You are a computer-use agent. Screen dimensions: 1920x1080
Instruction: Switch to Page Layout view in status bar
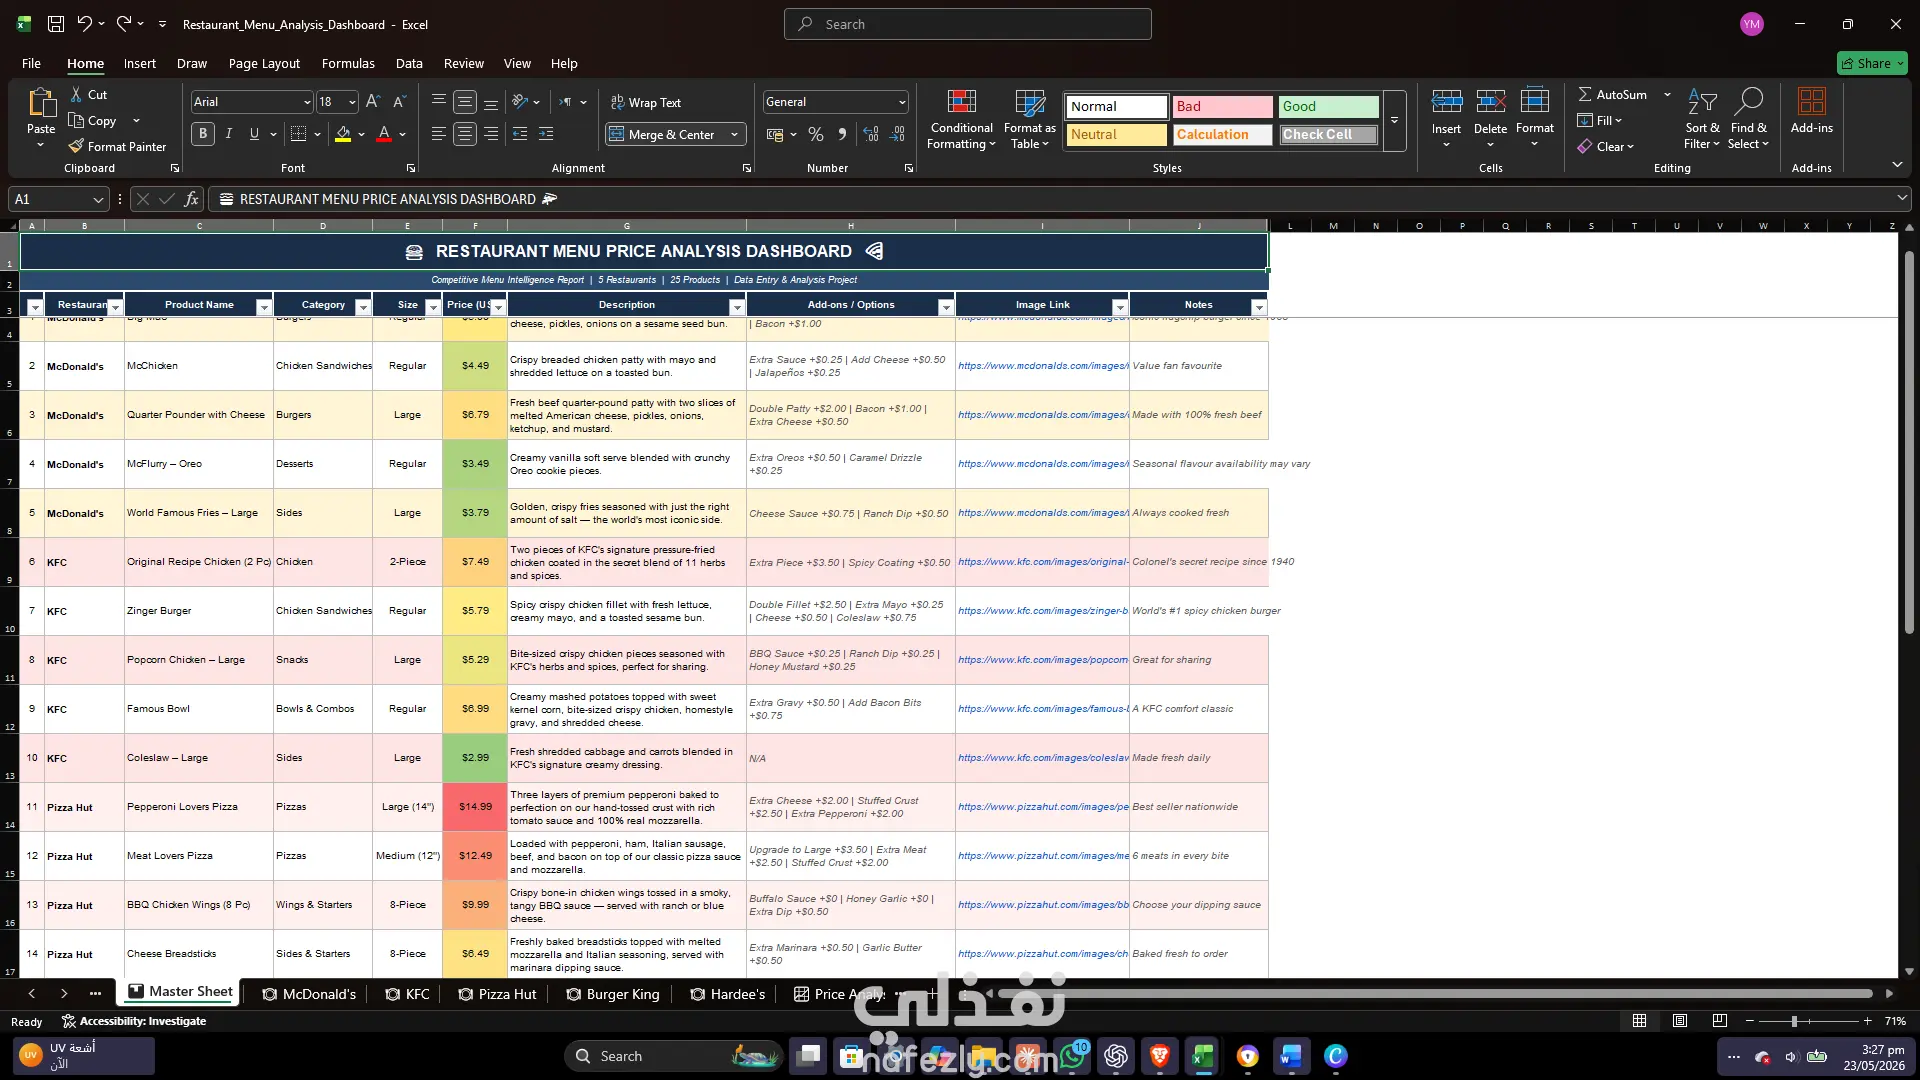point(1680,1021)
